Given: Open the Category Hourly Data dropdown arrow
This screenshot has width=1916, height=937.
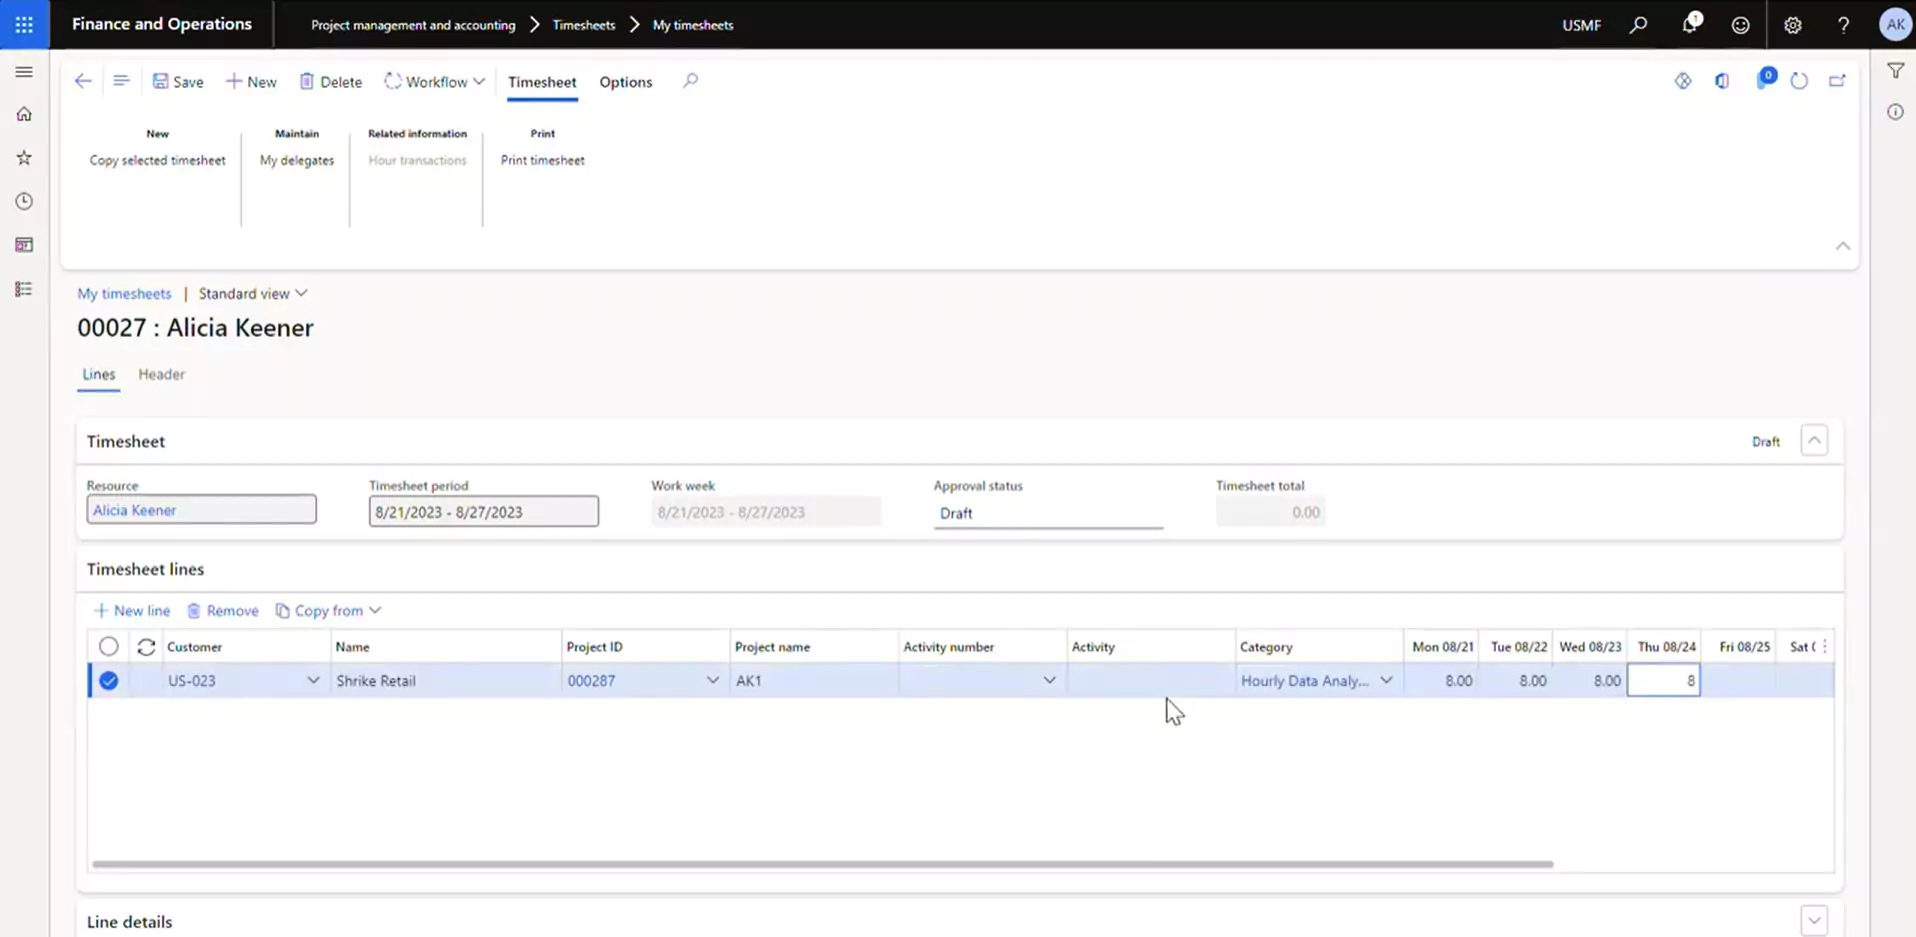Looking at the screenshot, I should click(x=1386, y=681).
